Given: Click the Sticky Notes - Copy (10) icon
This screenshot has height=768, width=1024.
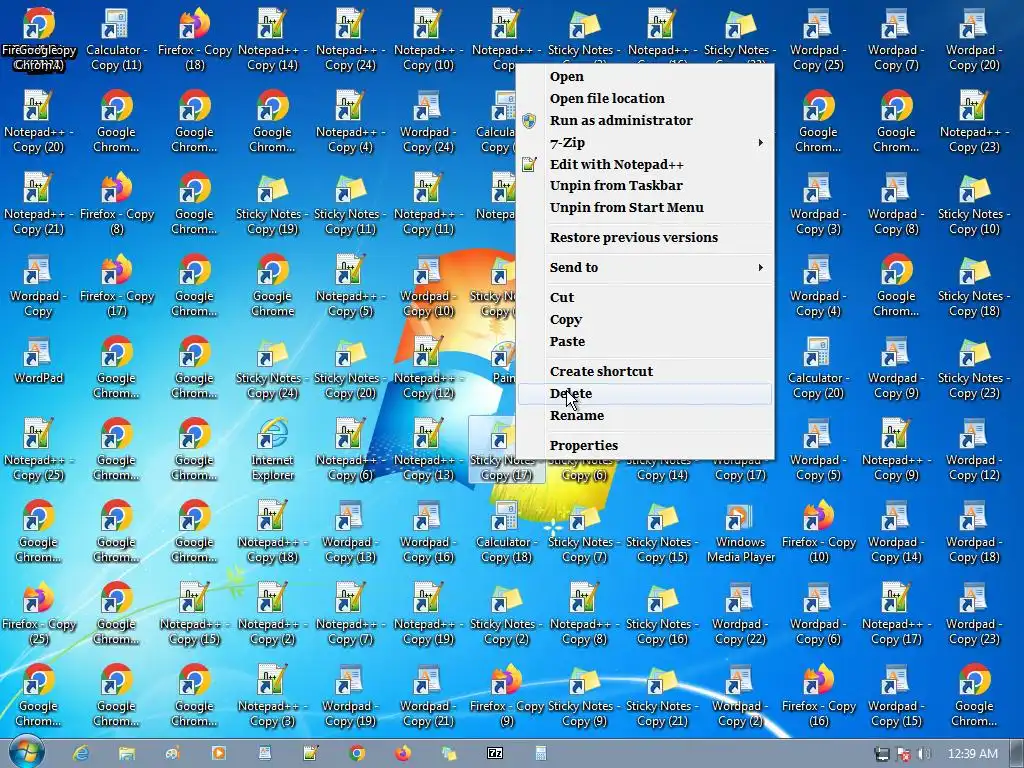Looking at the screenshot, I should point(974,203).
